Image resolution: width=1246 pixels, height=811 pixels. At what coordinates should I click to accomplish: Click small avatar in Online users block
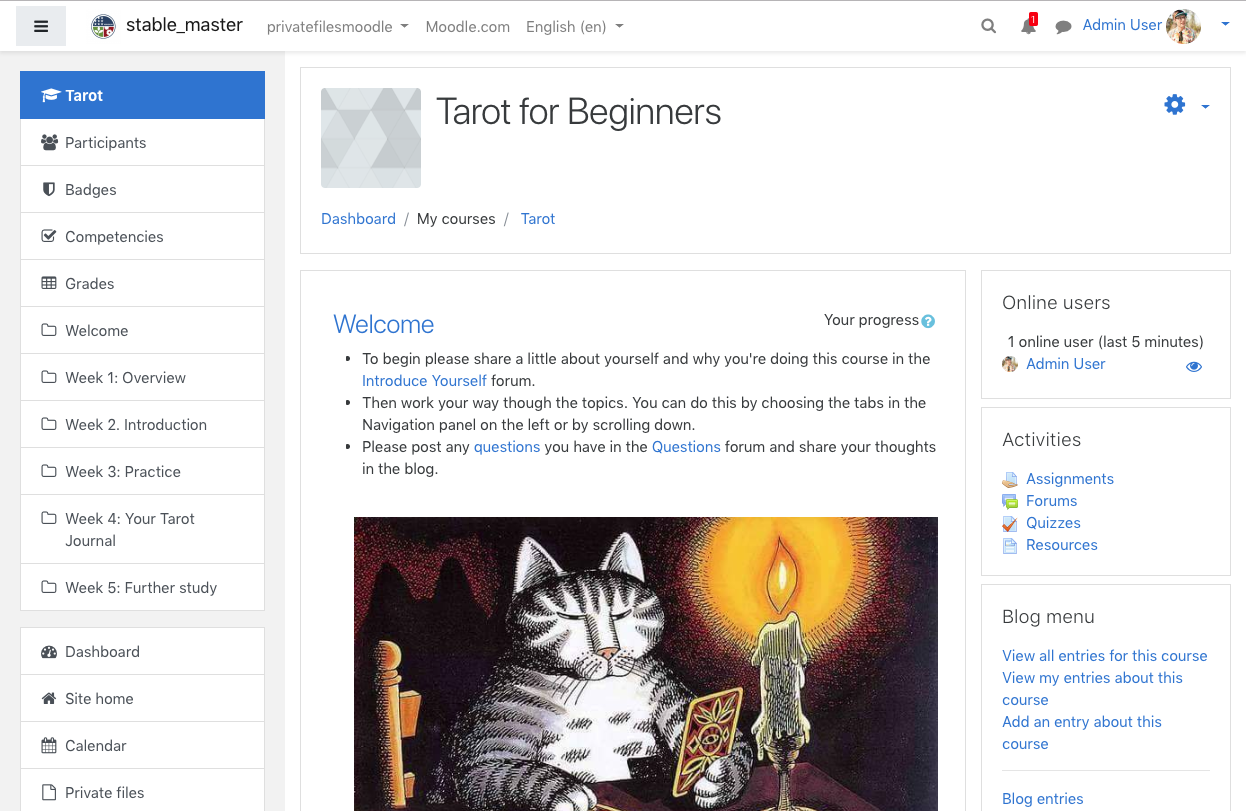tap(1010, 364)
